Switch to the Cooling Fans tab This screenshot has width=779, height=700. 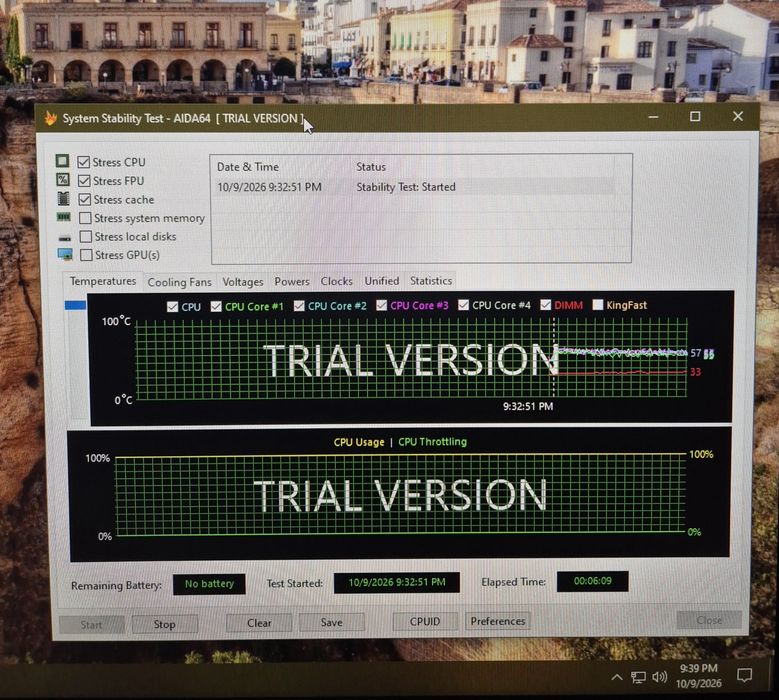[179, 282]
